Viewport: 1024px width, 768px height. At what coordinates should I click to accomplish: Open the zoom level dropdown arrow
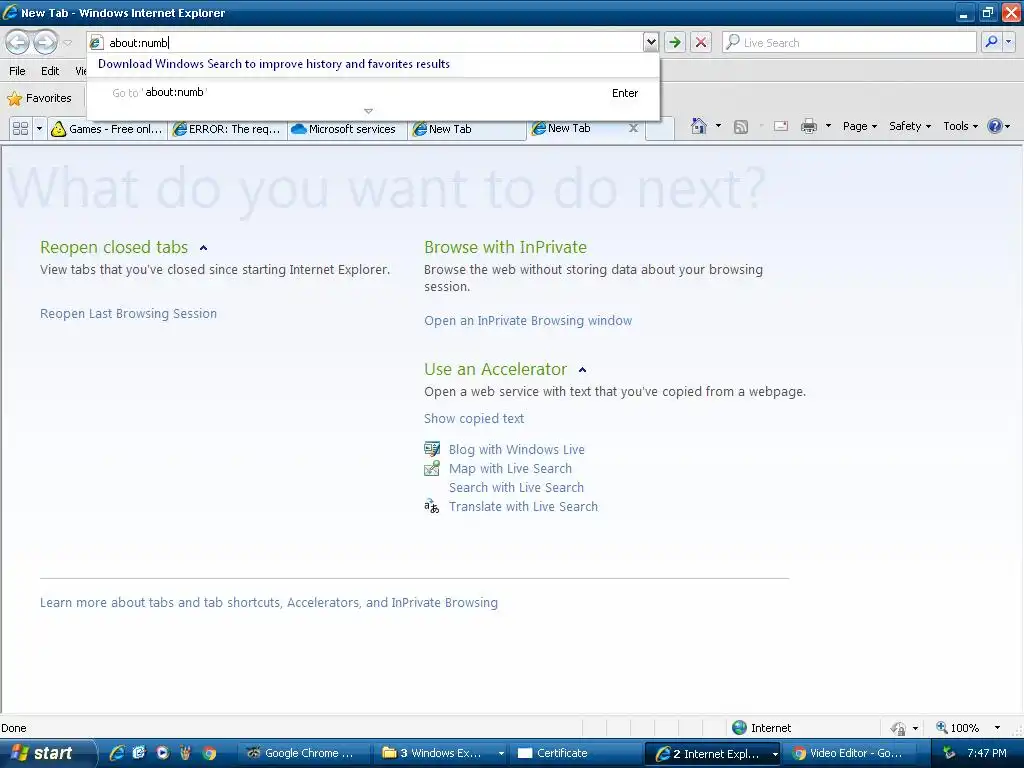(x=997, y=728)
